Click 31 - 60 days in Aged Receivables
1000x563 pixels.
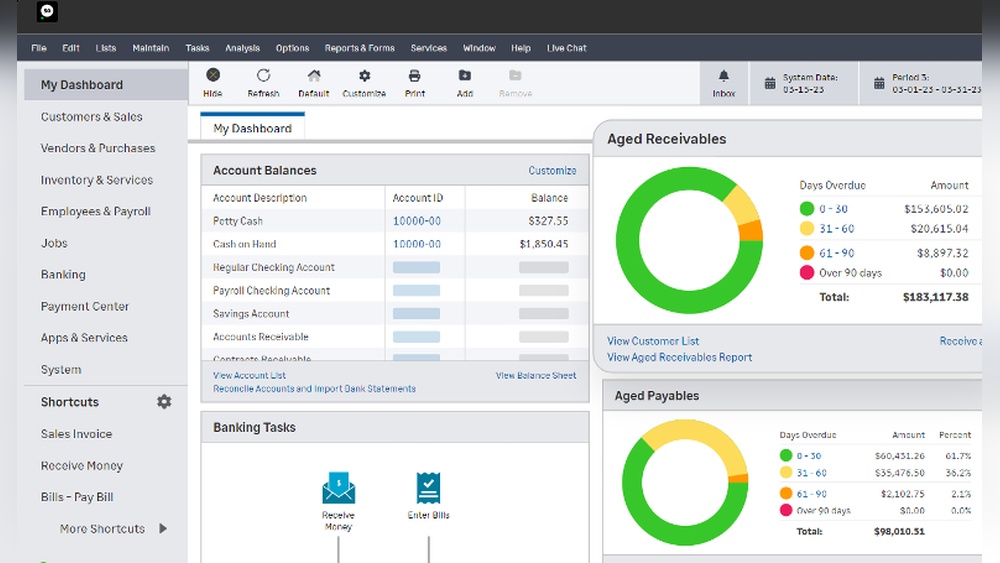click(837, 228)
